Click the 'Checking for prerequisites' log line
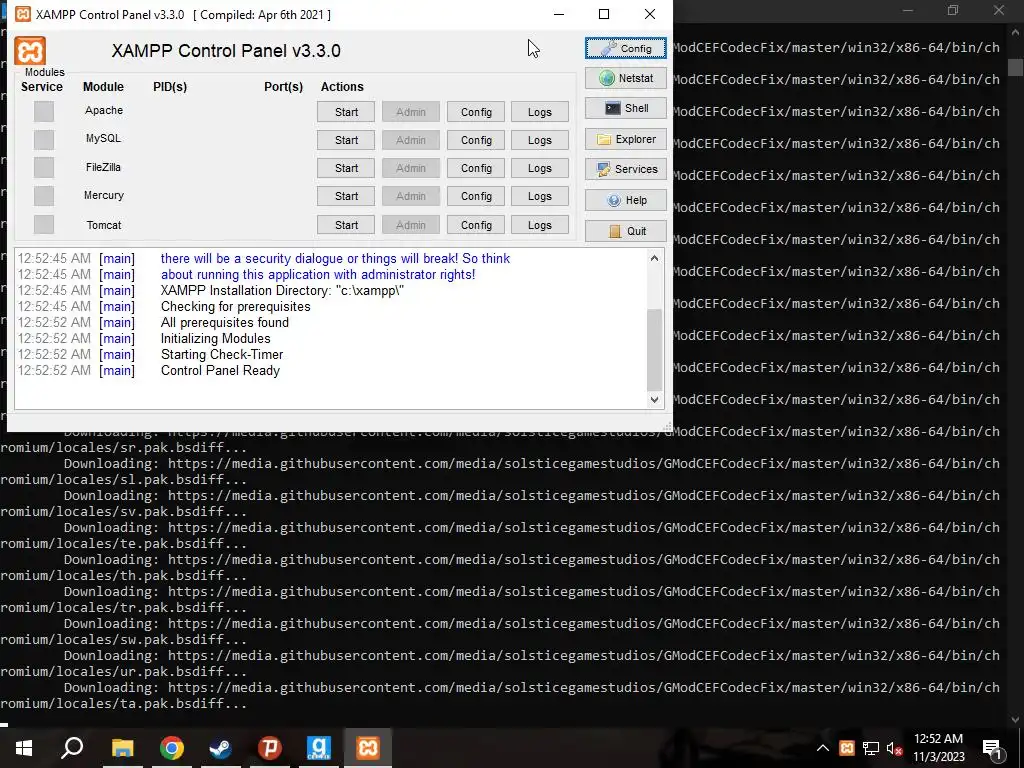This screenshot has height=768, width=1024. click(x=236, y=306)
